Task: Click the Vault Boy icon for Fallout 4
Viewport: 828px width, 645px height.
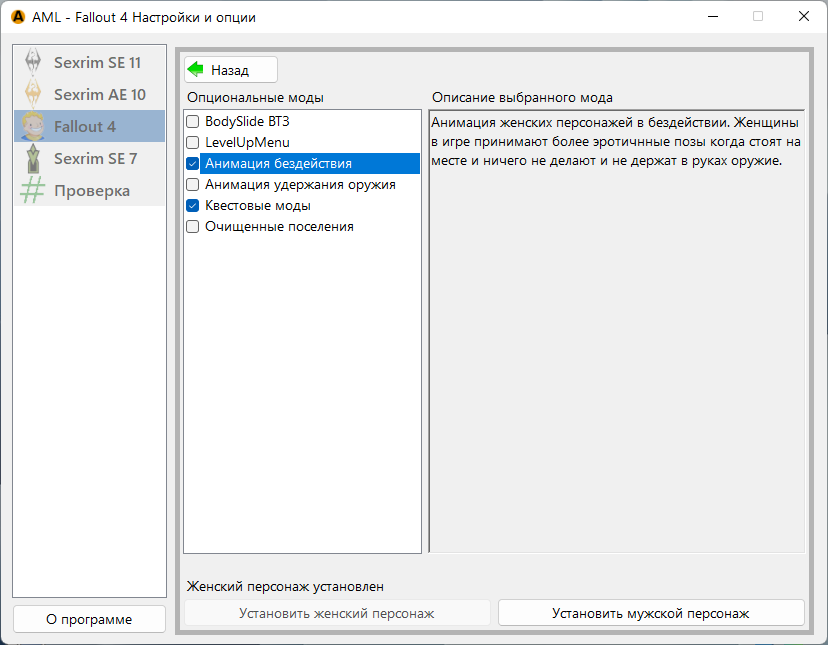Action: (33, 126)
